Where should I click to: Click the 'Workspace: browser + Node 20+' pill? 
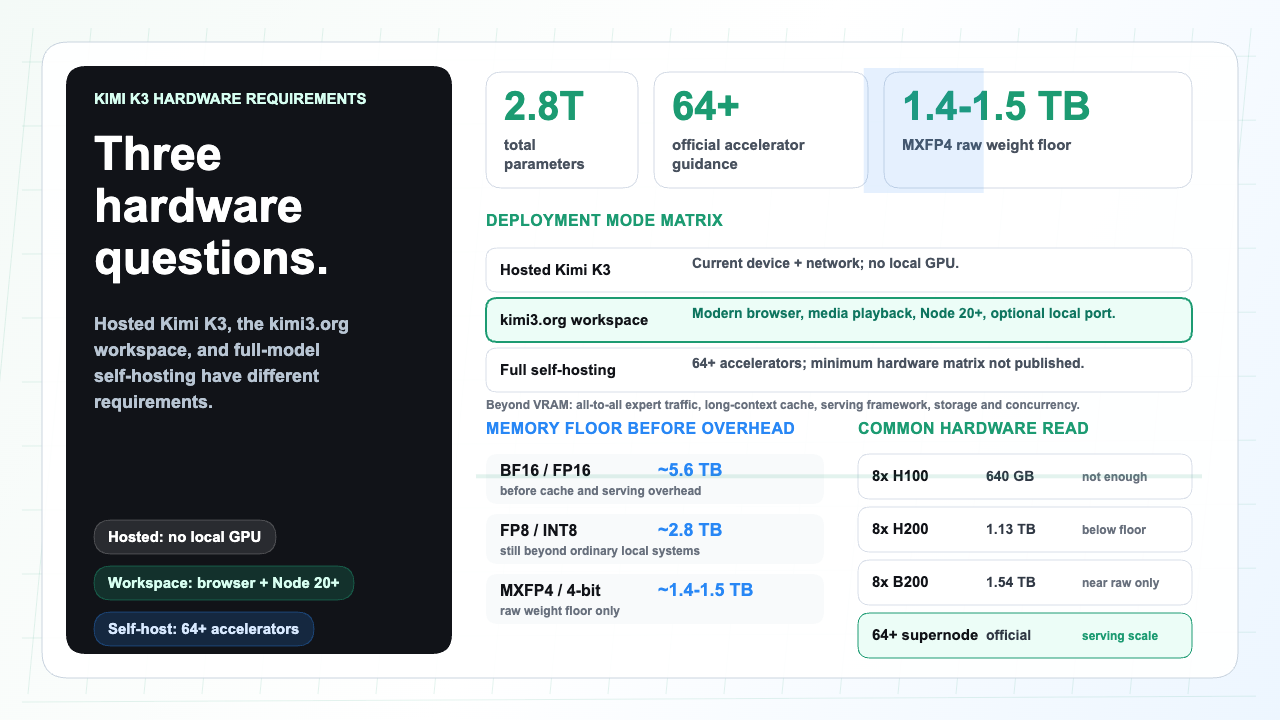224,583
